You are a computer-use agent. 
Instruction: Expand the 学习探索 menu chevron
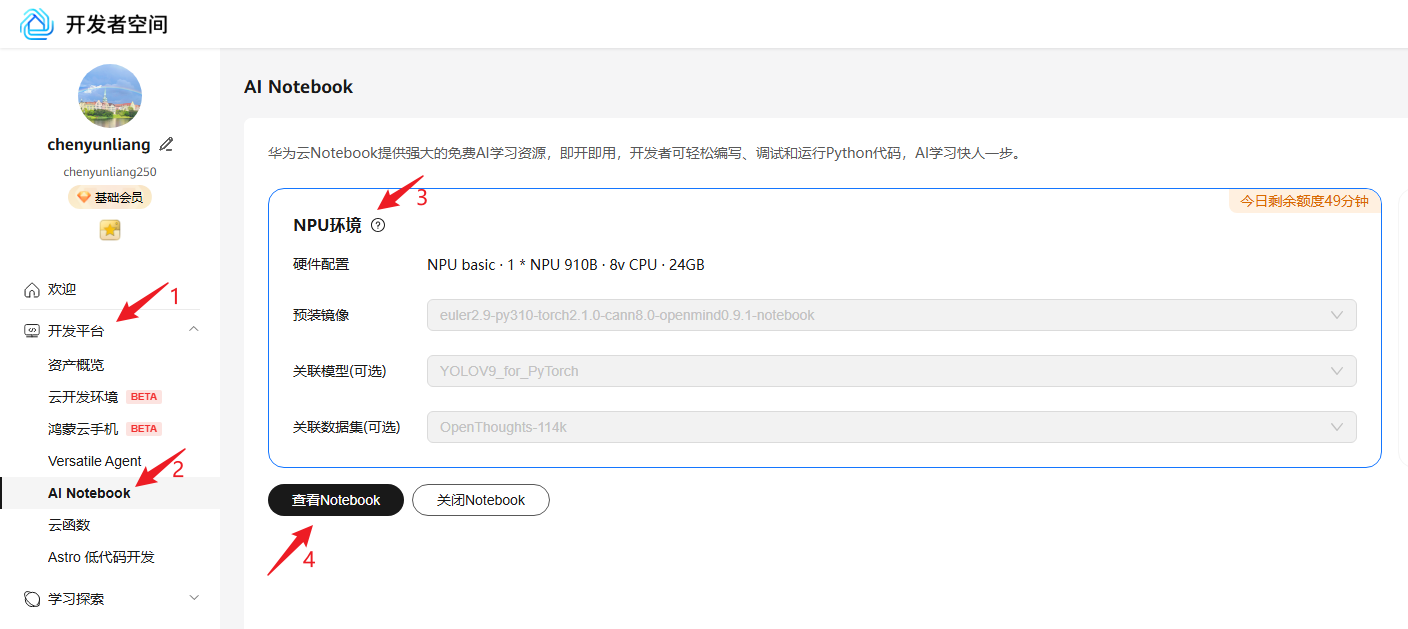tap(194, 598)
